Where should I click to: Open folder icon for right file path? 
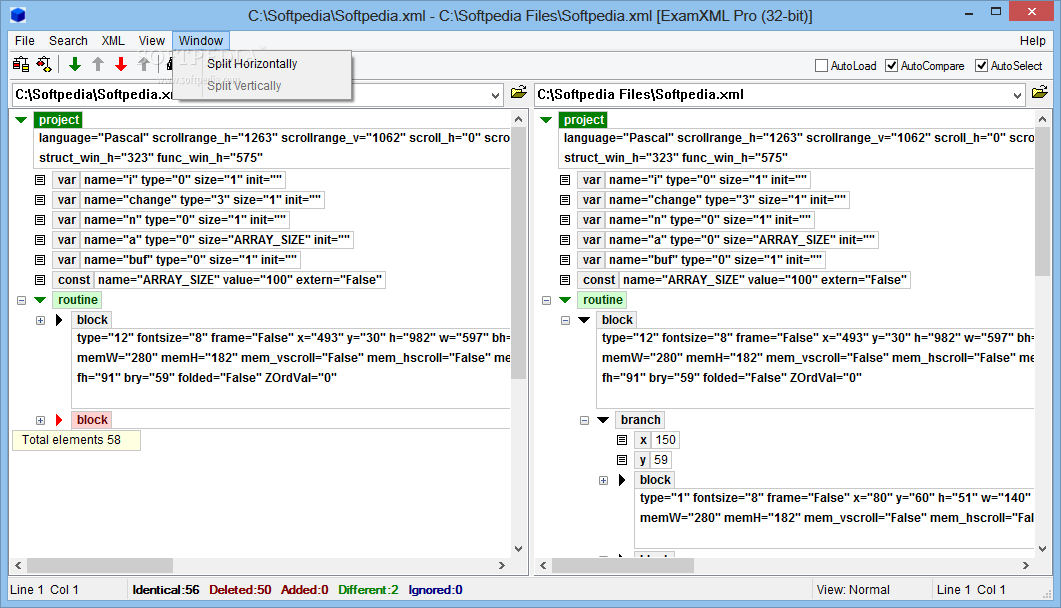tap(1040, 93)
